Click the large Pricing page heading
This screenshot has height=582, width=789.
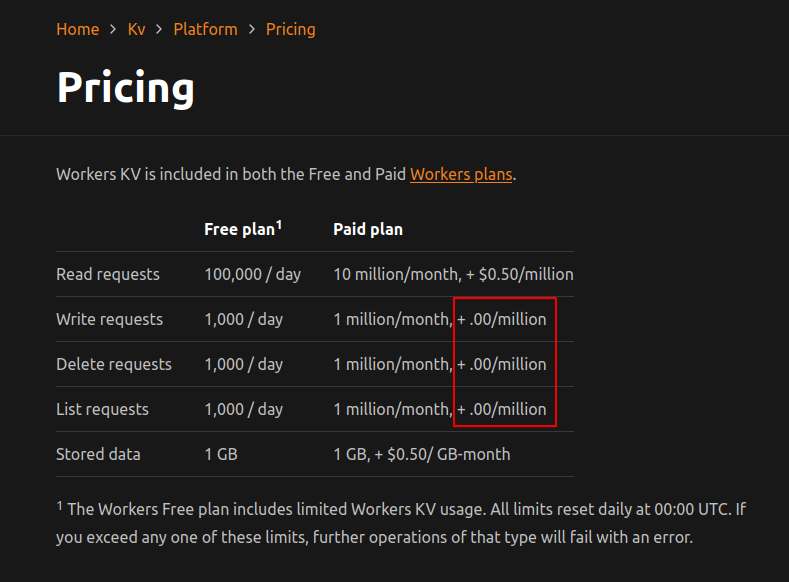(125, 88)
